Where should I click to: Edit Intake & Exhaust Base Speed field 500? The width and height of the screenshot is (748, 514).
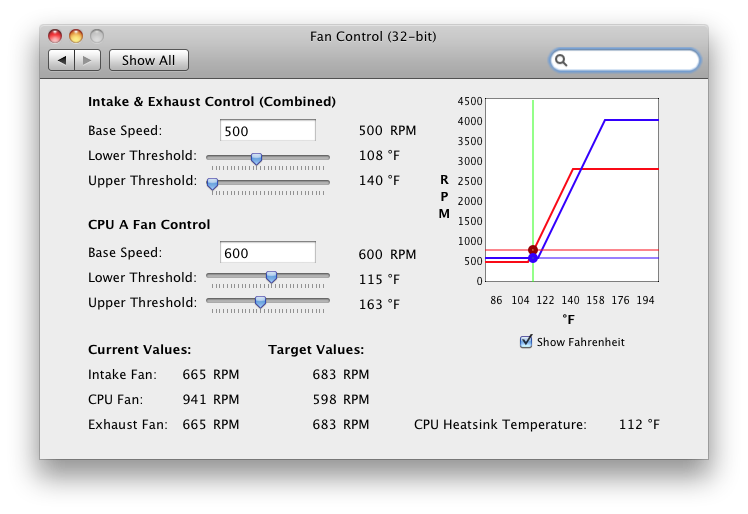[268, 130]
